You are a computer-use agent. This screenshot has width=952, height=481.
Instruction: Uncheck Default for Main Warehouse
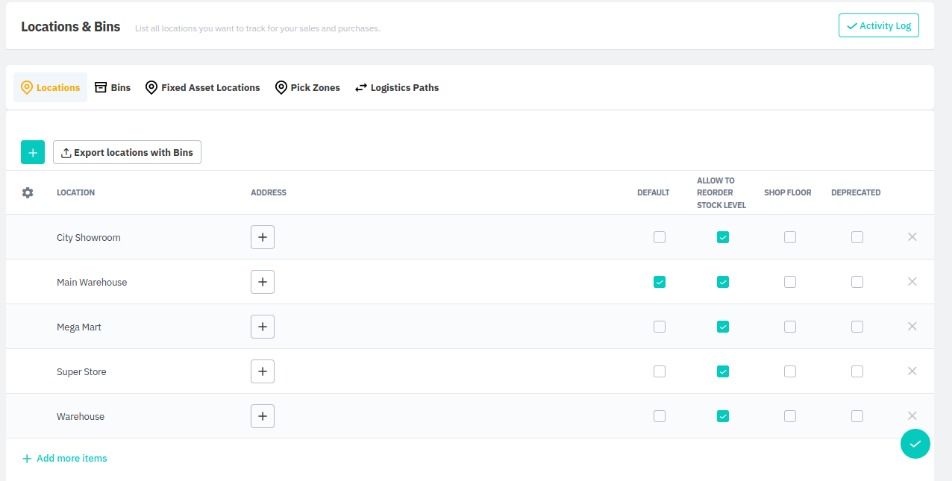point(659,282)
